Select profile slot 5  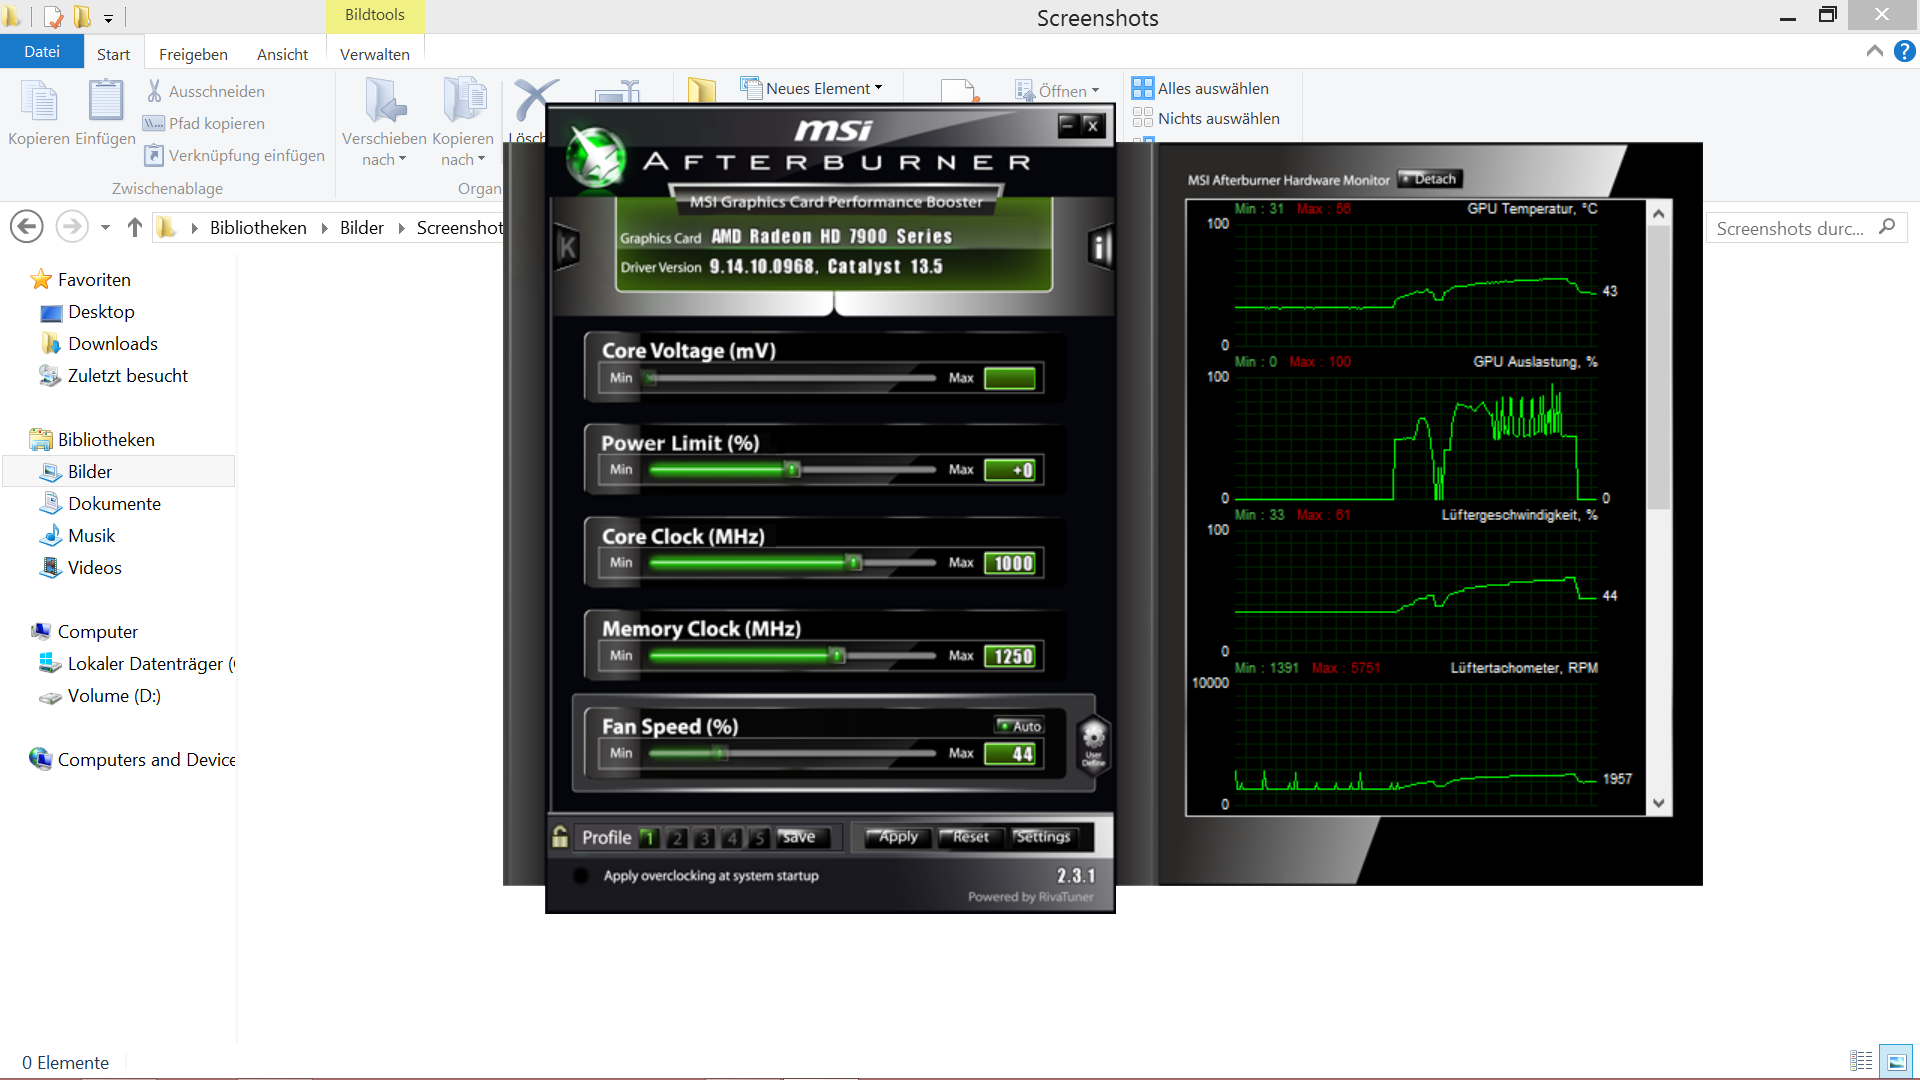point(760,838)
